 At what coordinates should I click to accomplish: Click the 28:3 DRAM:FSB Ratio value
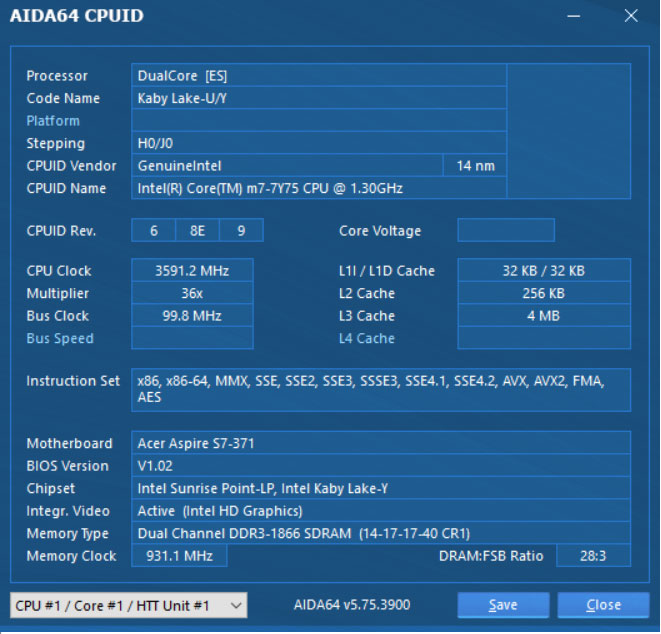point(593,556)
